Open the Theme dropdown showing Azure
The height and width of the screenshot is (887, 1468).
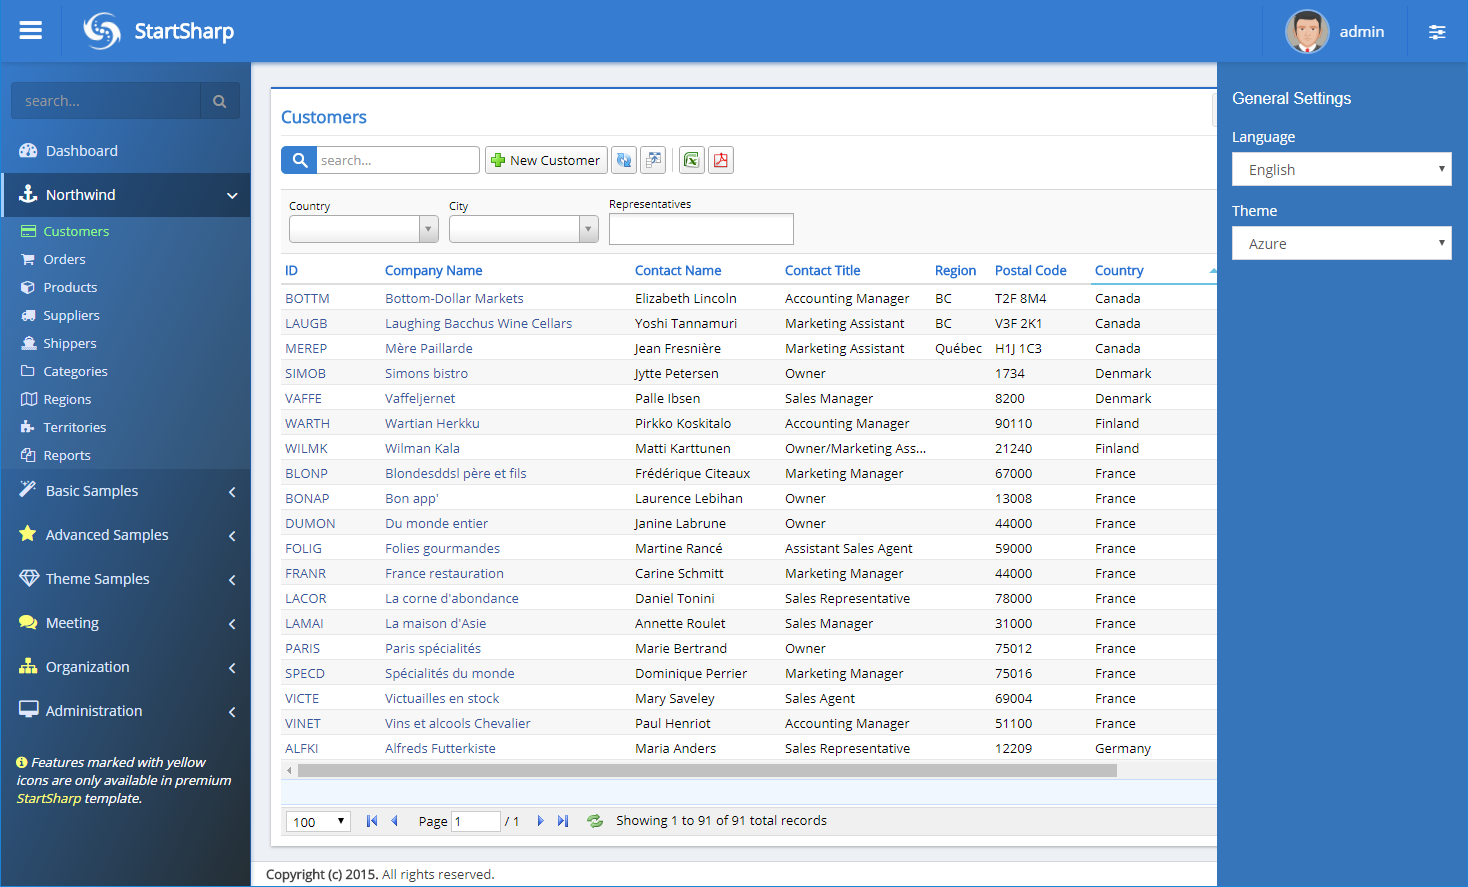tap(1341, 244)
